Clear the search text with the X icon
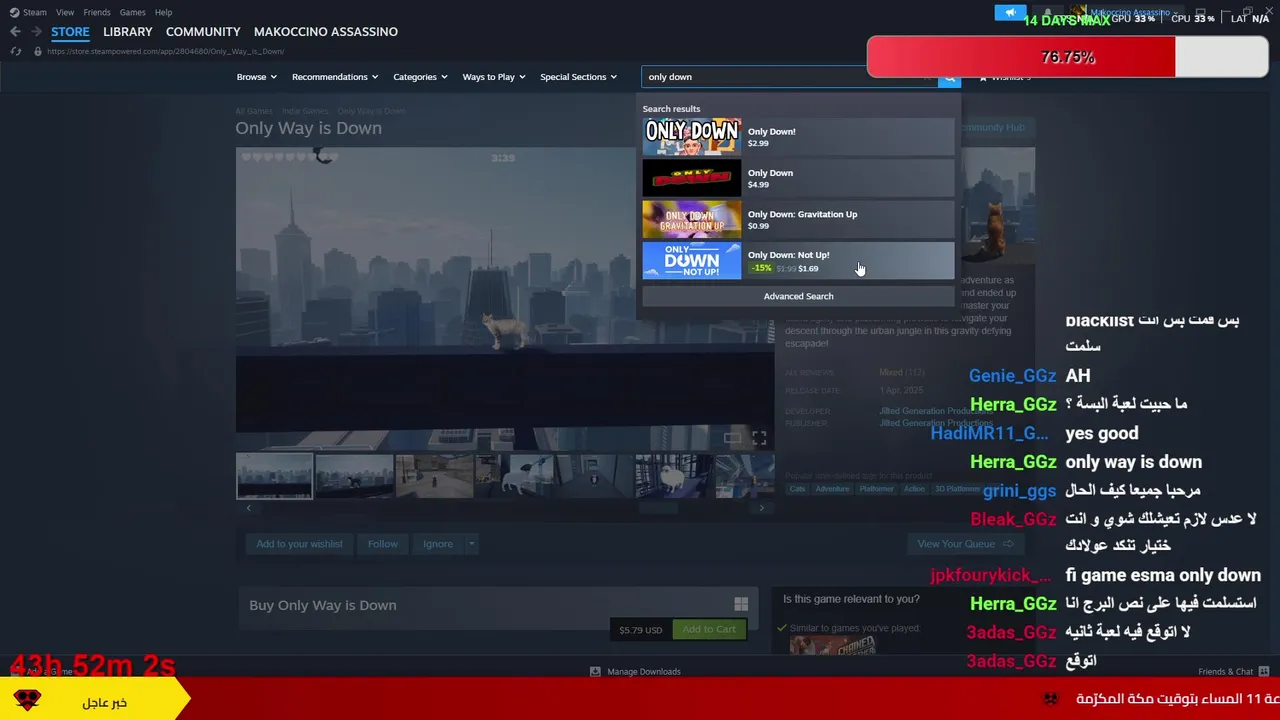 point(927,77)
